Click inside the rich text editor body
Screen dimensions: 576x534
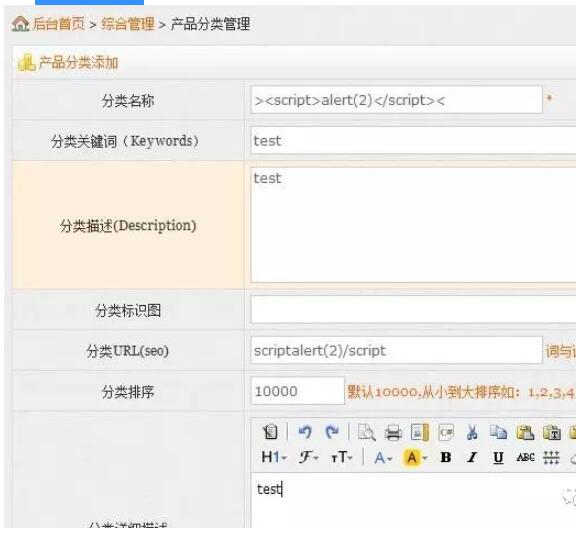413,501
